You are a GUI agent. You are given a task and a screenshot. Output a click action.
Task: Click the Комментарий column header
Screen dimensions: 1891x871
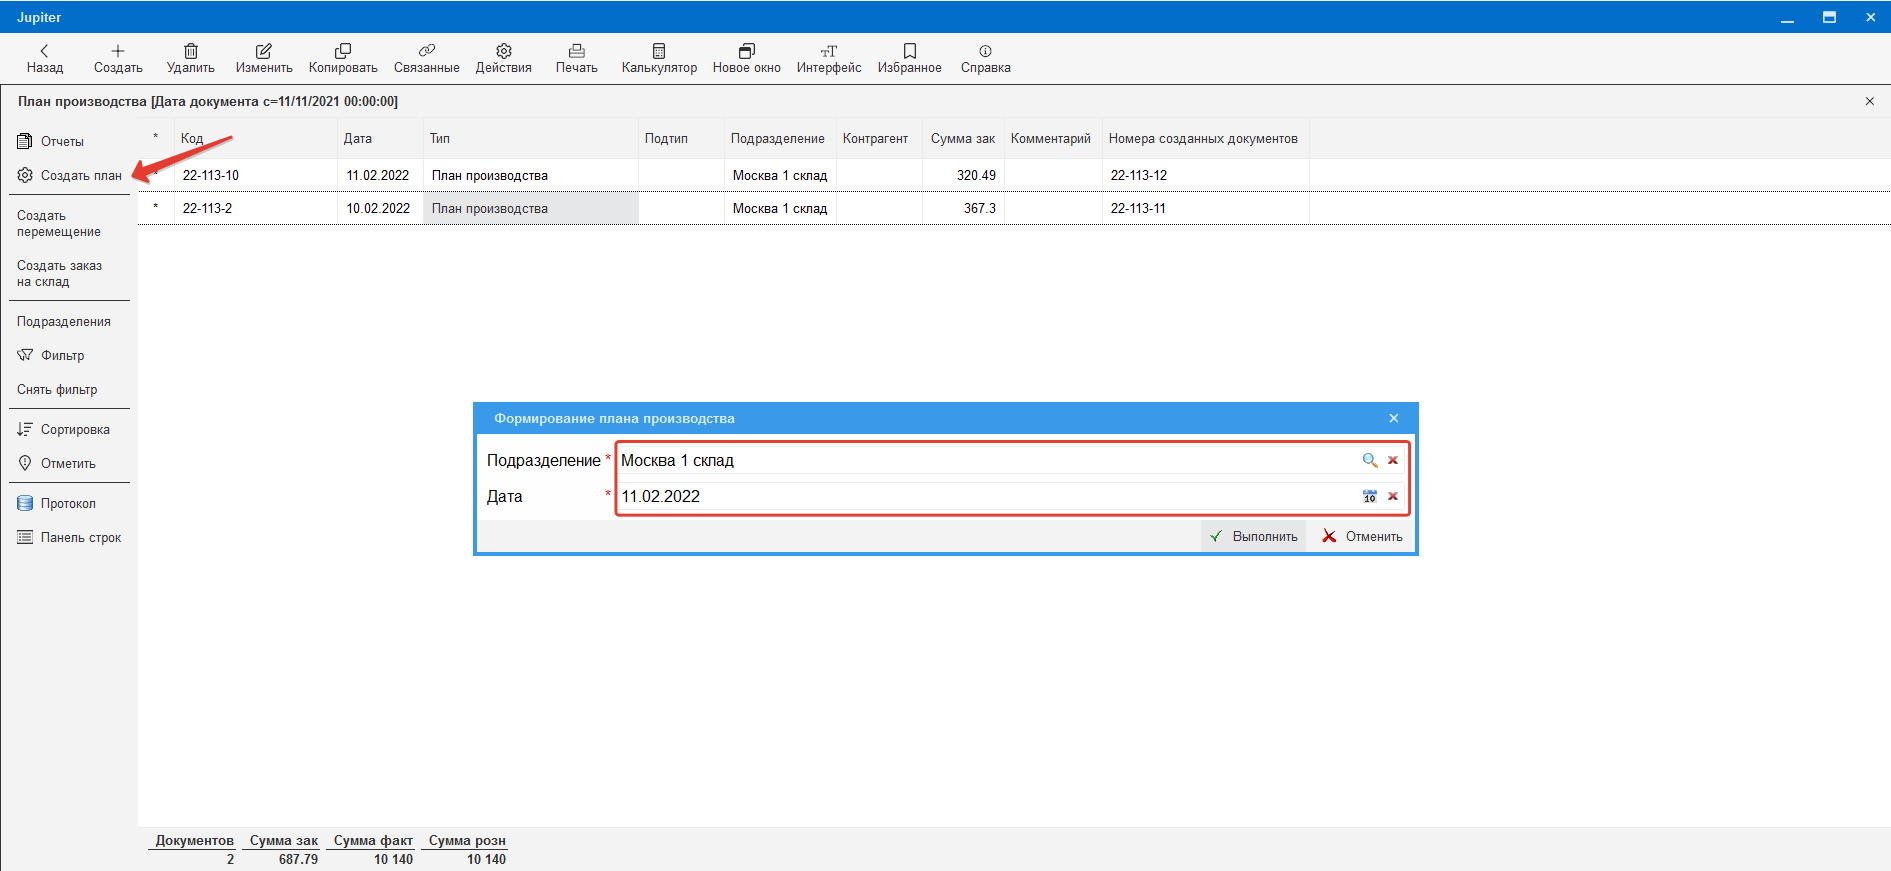1051,138
